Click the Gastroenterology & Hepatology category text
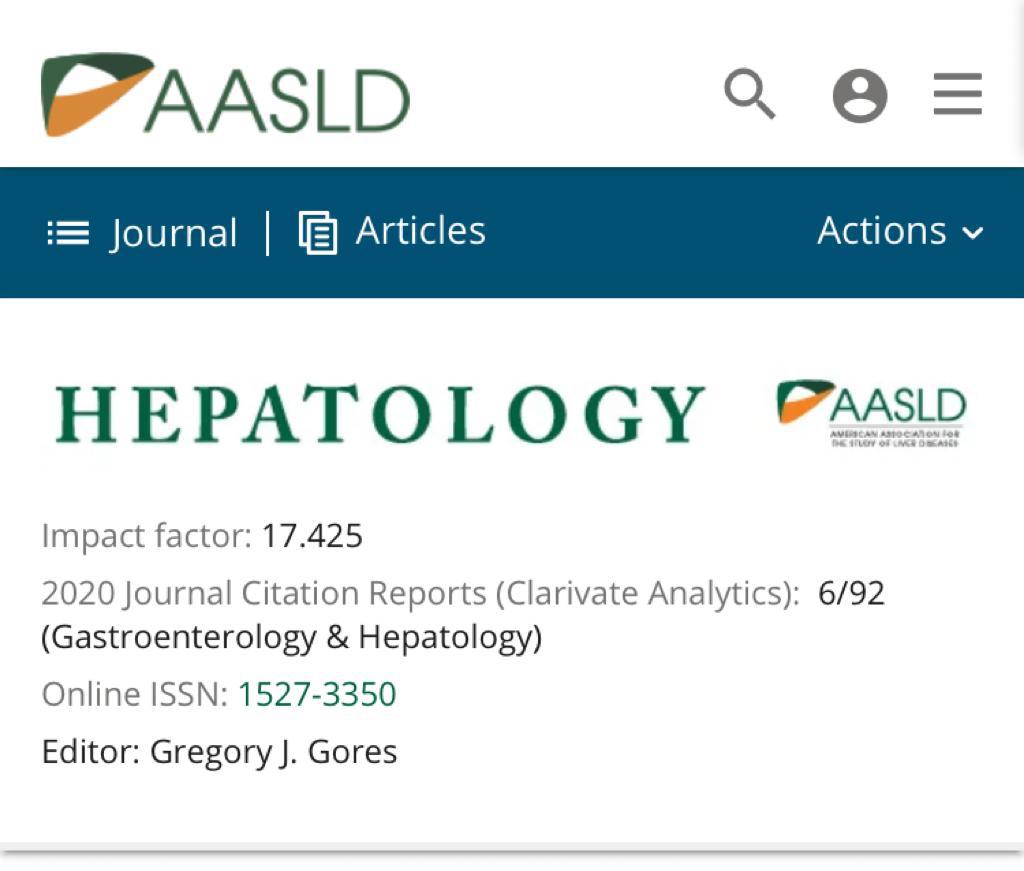The image size is (1024, 871). [291, 637]
